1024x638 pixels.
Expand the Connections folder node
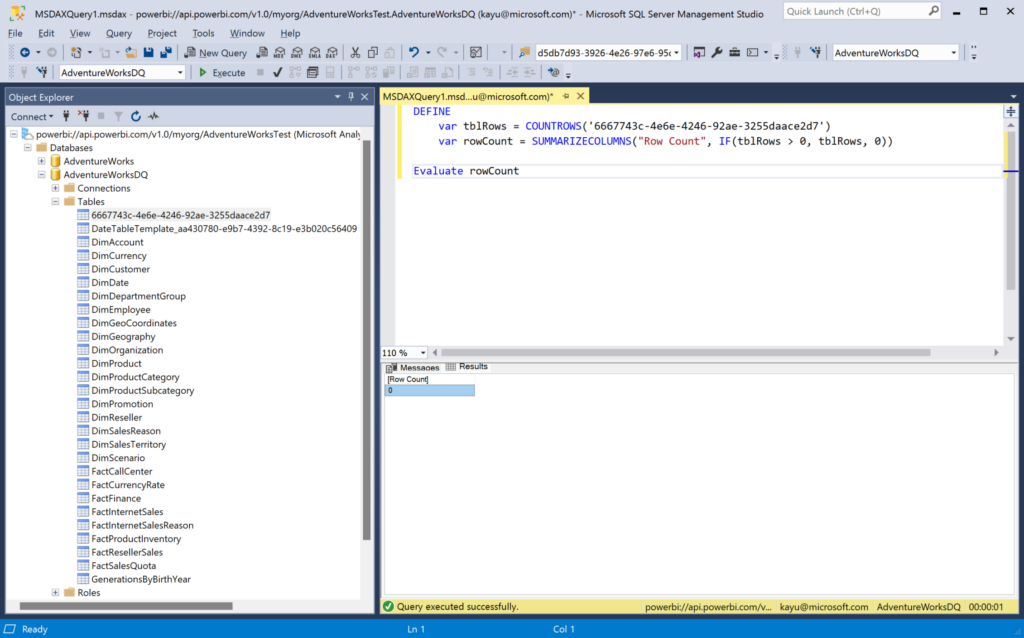(x=56, y=188)
